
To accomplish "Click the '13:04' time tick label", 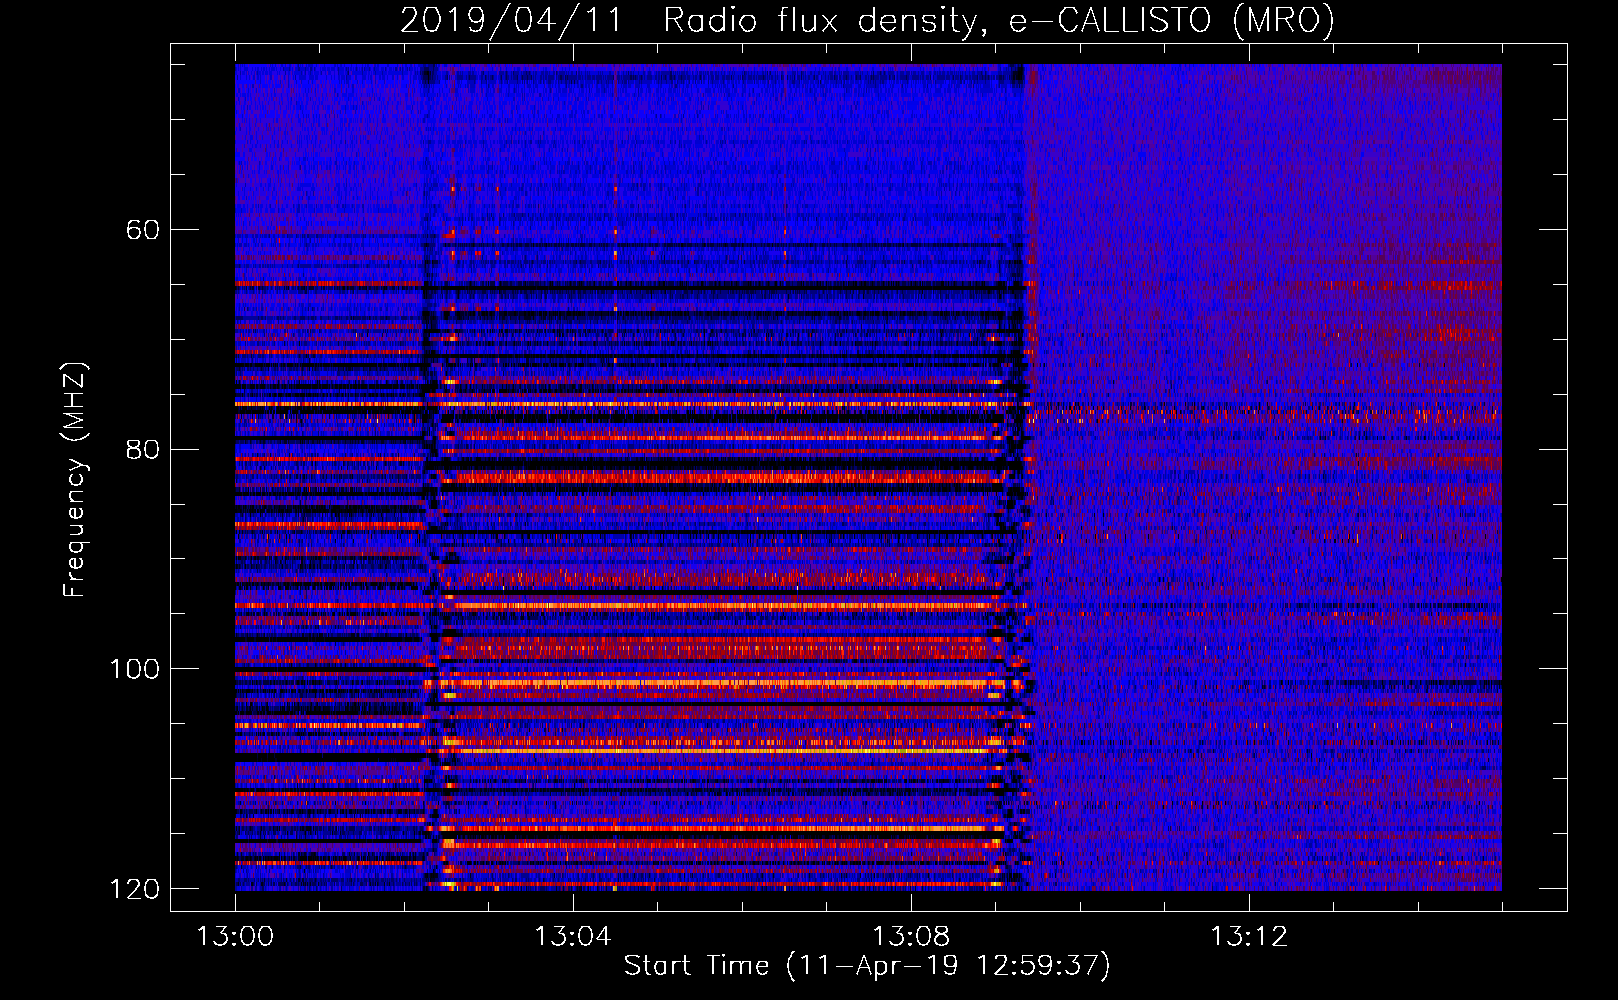I will [573, 937].
